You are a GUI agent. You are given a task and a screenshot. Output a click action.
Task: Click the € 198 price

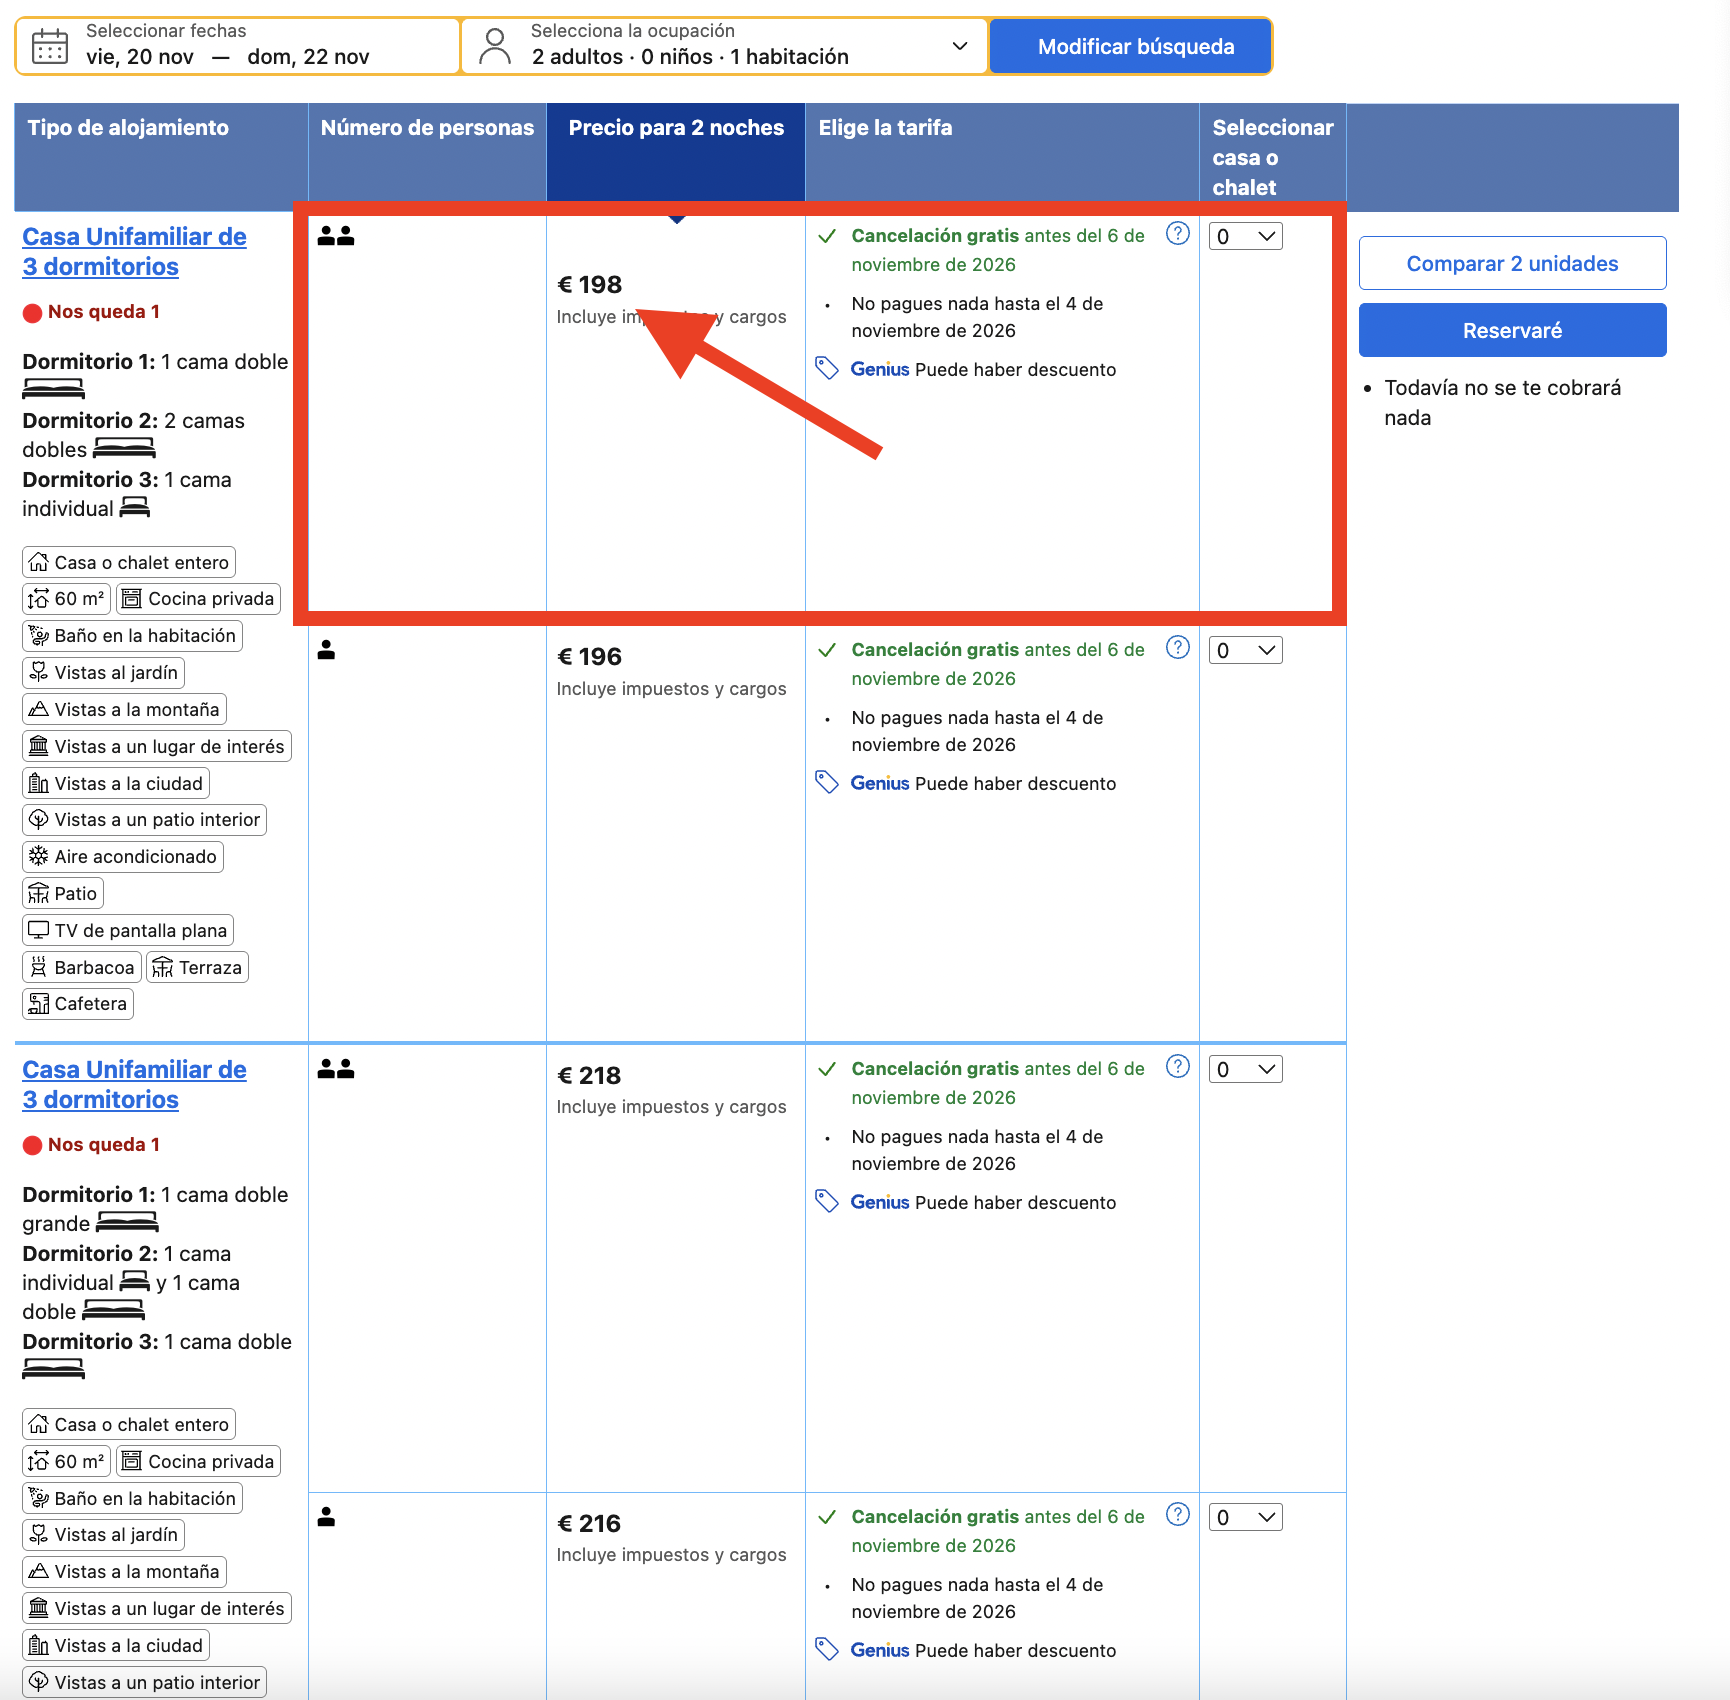[589, 285]
